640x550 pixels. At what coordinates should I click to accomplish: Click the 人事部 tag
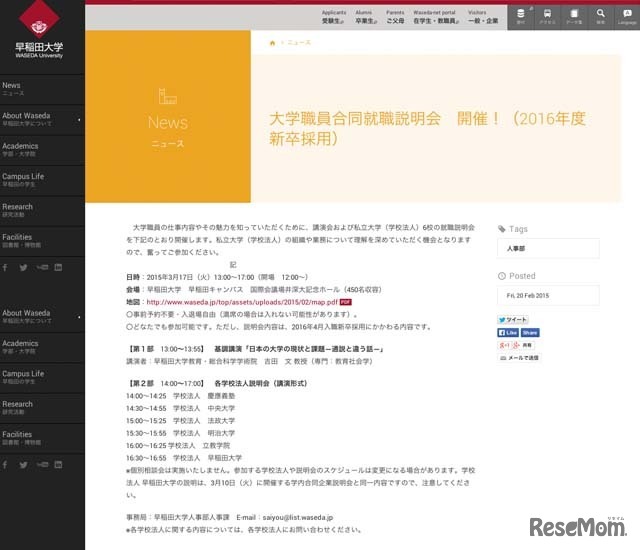tap(517, 247)
